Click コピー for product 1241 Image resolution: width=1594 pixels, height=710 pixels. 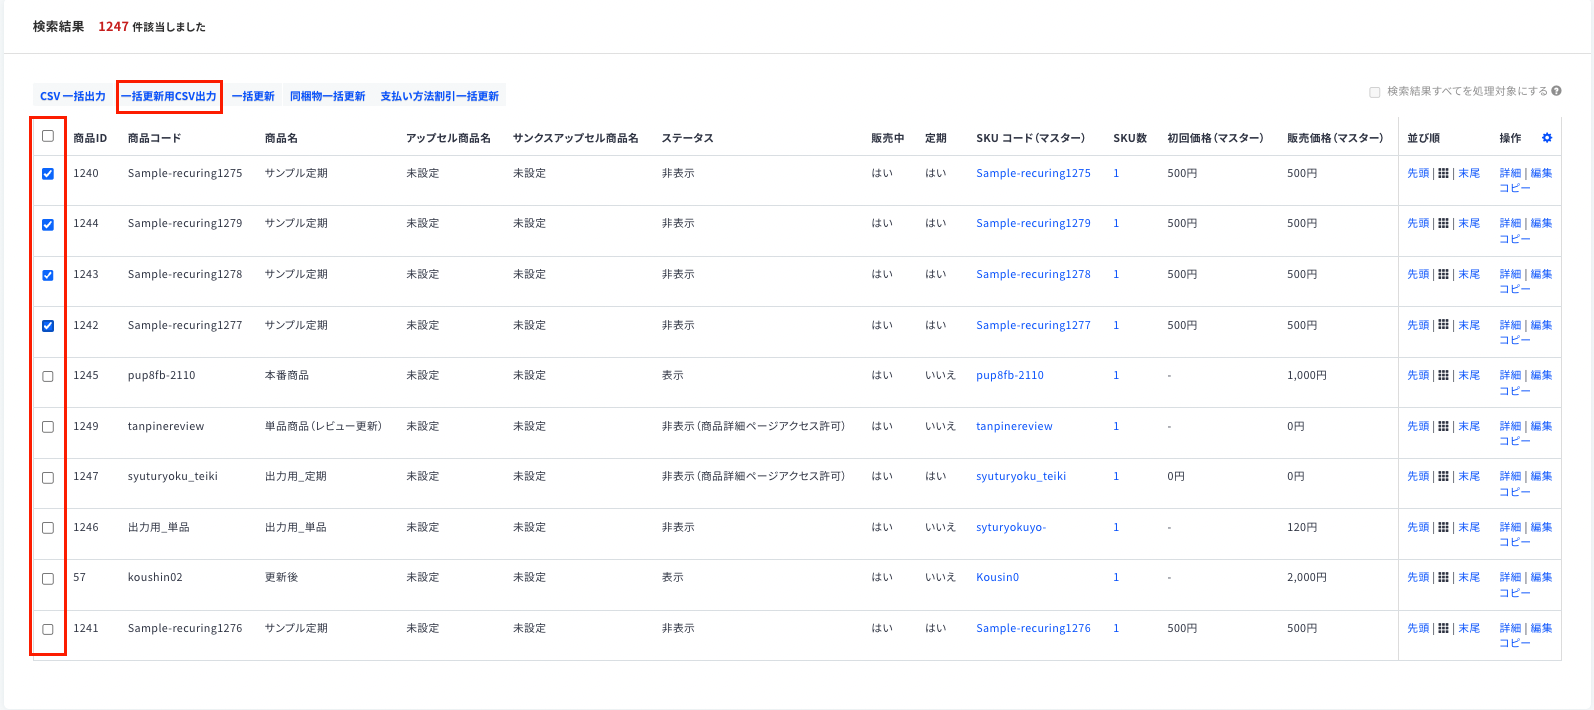1515,643
